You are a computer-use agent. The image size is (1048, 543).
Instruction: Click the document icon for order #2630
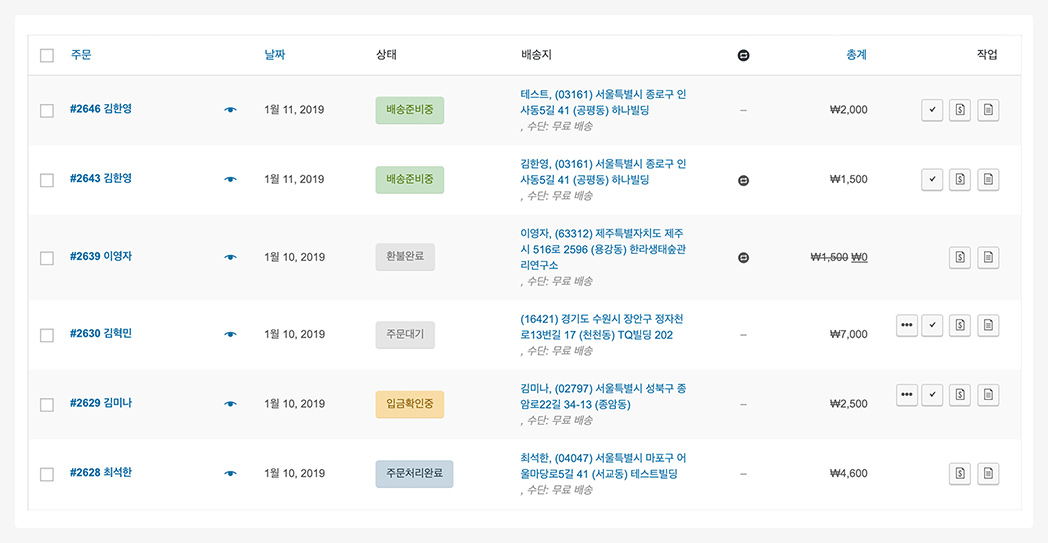pyautogui.click(x=989, y=325)
